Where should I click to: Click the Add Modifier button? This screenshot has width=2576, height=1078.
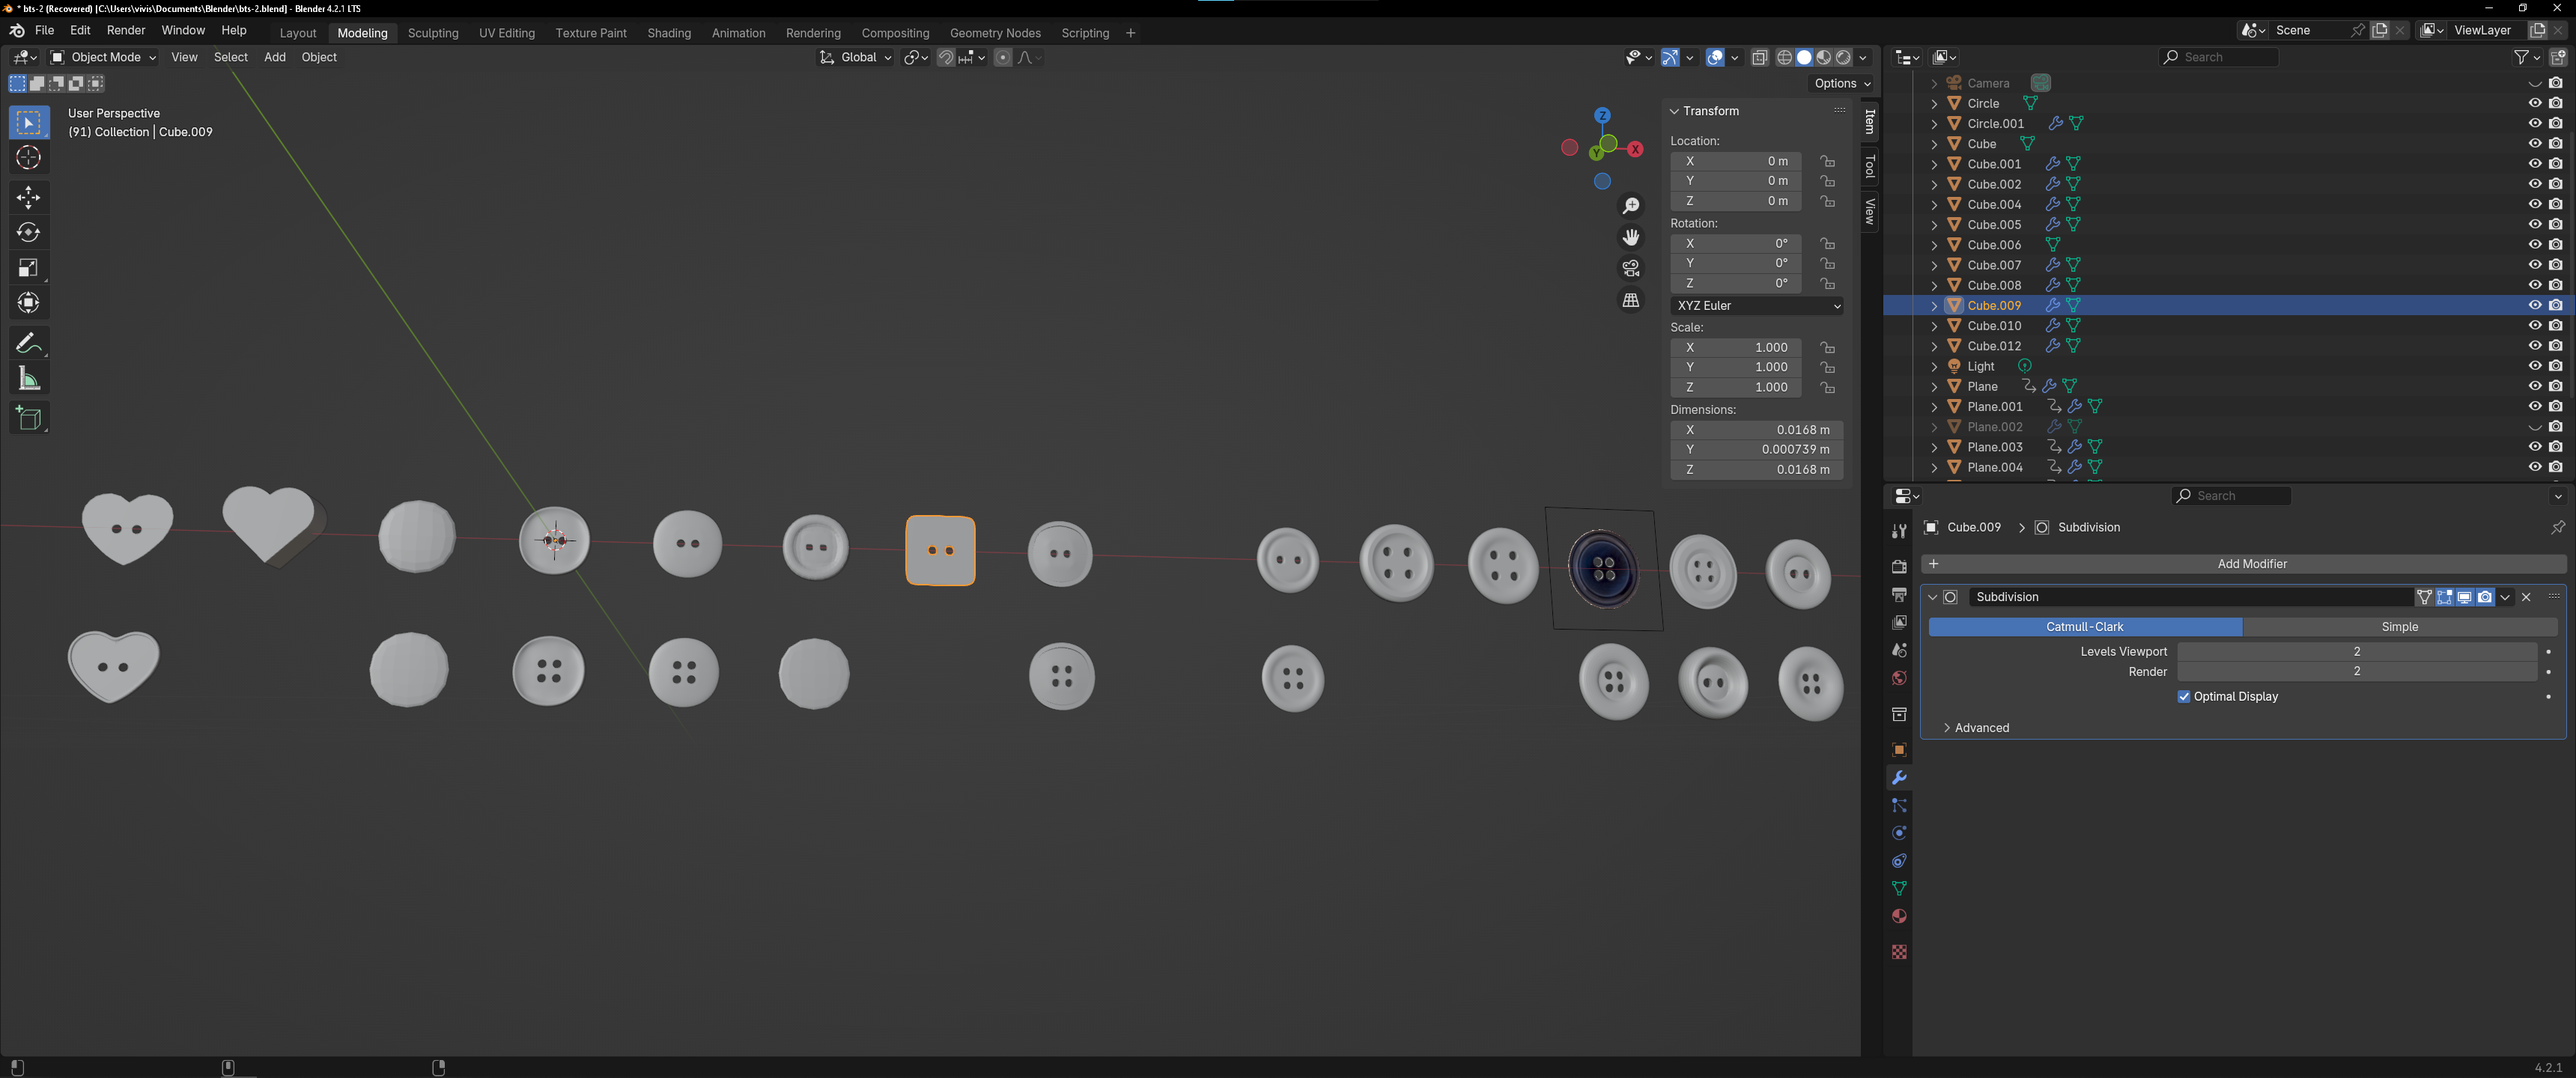[x=2242, y=564]
